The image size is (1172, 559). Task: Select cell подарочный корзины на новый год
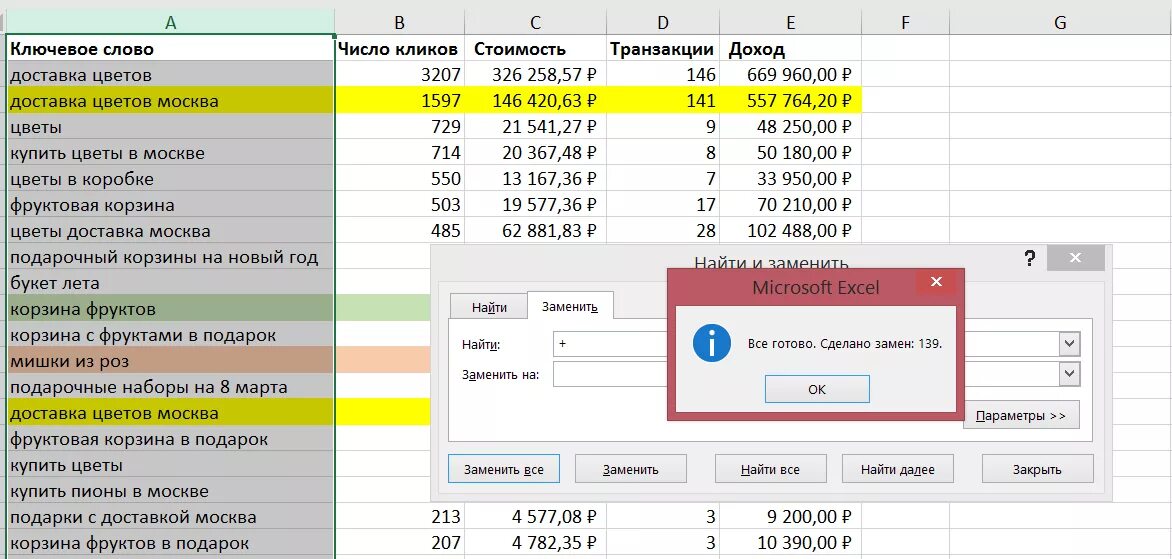[x=170, y=257]
